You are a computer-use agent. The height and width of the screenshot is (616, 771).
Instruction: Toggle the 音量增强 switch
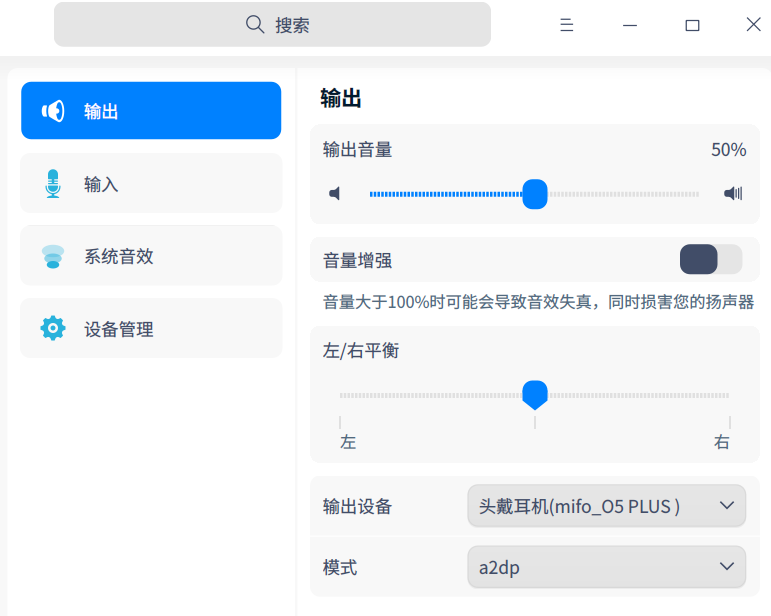tap(711, 259)
